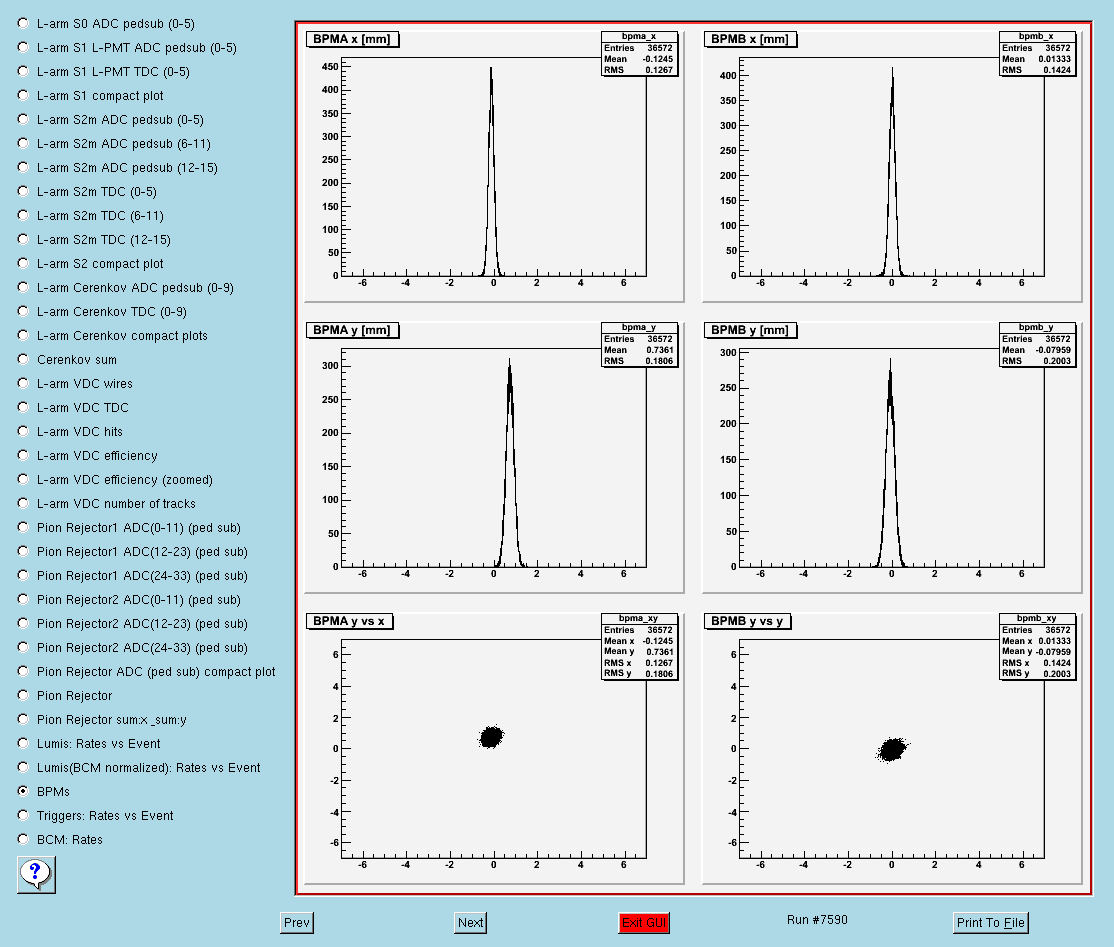Image resolution: width=1114 pixels, height=947 pixels.
Task: Select Lumis: Rates vs Event
Action: pos(23,744)
